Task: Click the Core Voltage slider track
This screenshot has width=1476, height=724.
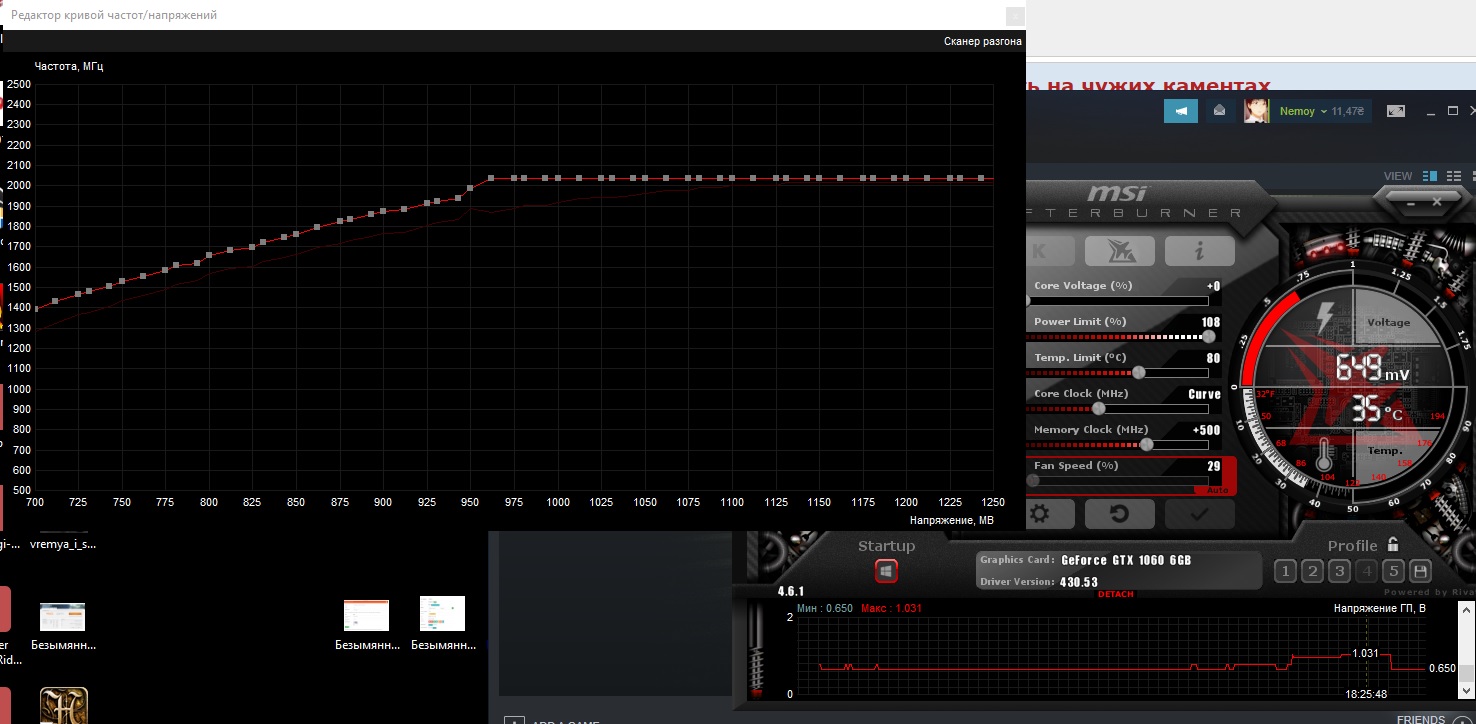Action: click(x=1118, y=301)
